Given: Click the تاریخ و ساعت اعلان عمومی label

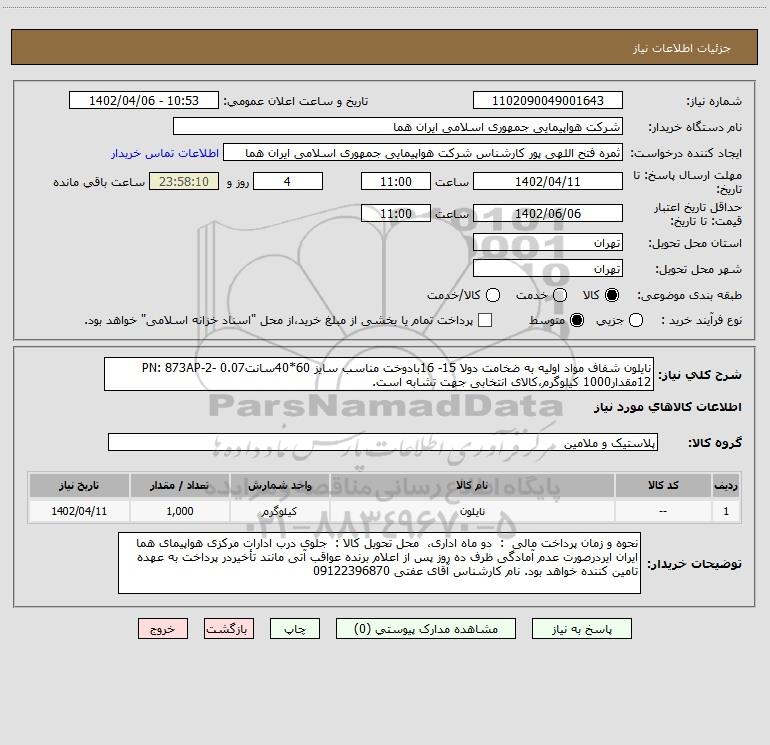Looking at the screenshot, I should coord(296,101).
